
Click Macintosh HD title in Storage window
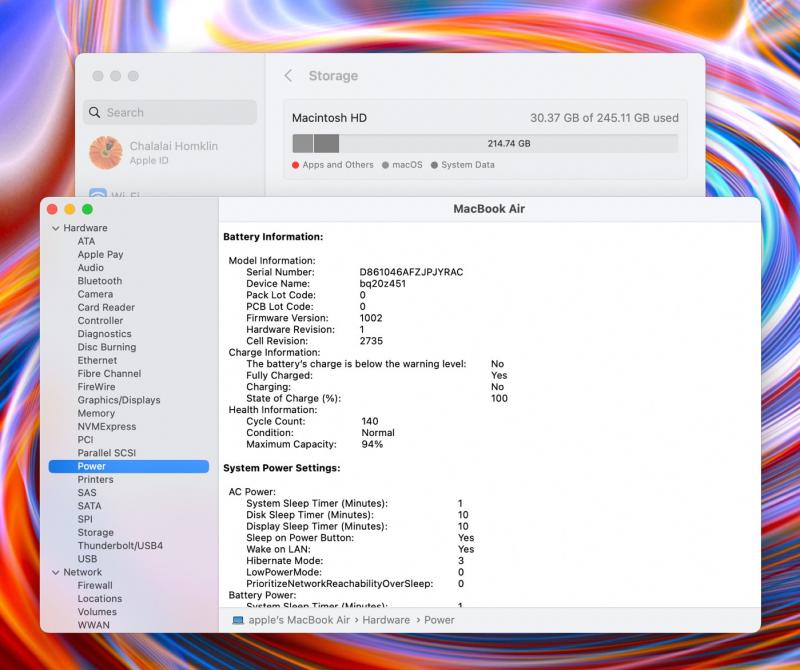(x=330, y=118)
